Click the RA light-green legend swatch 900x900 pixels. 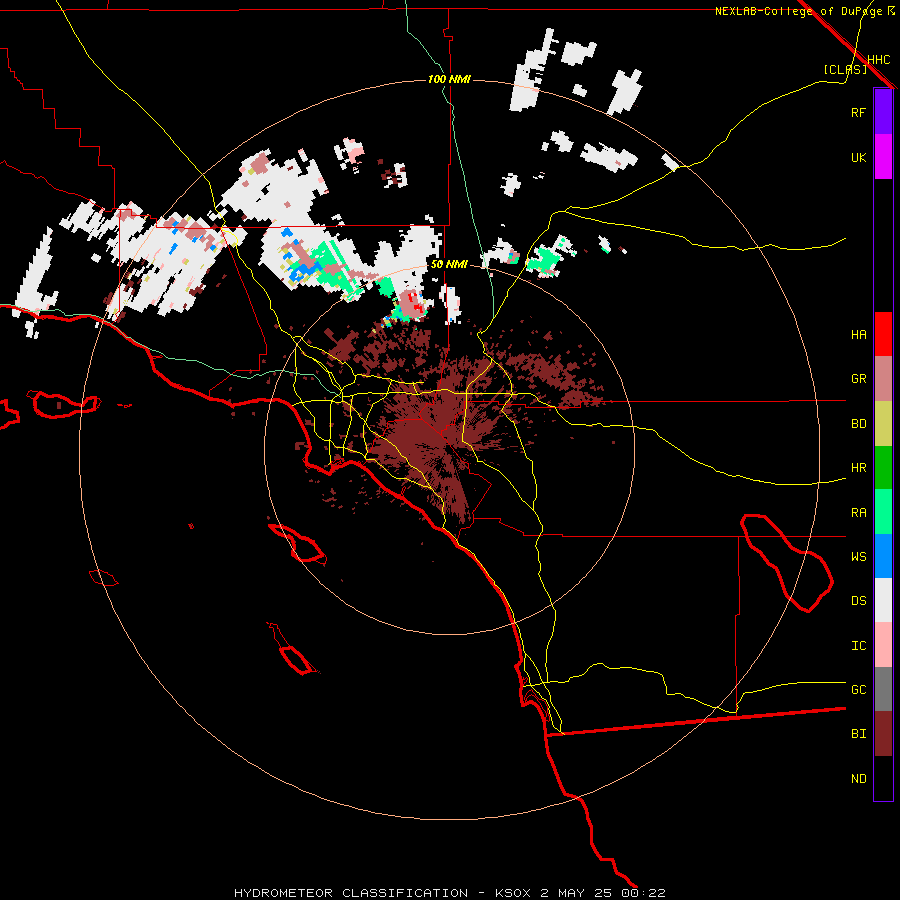[x=883, y=512]
